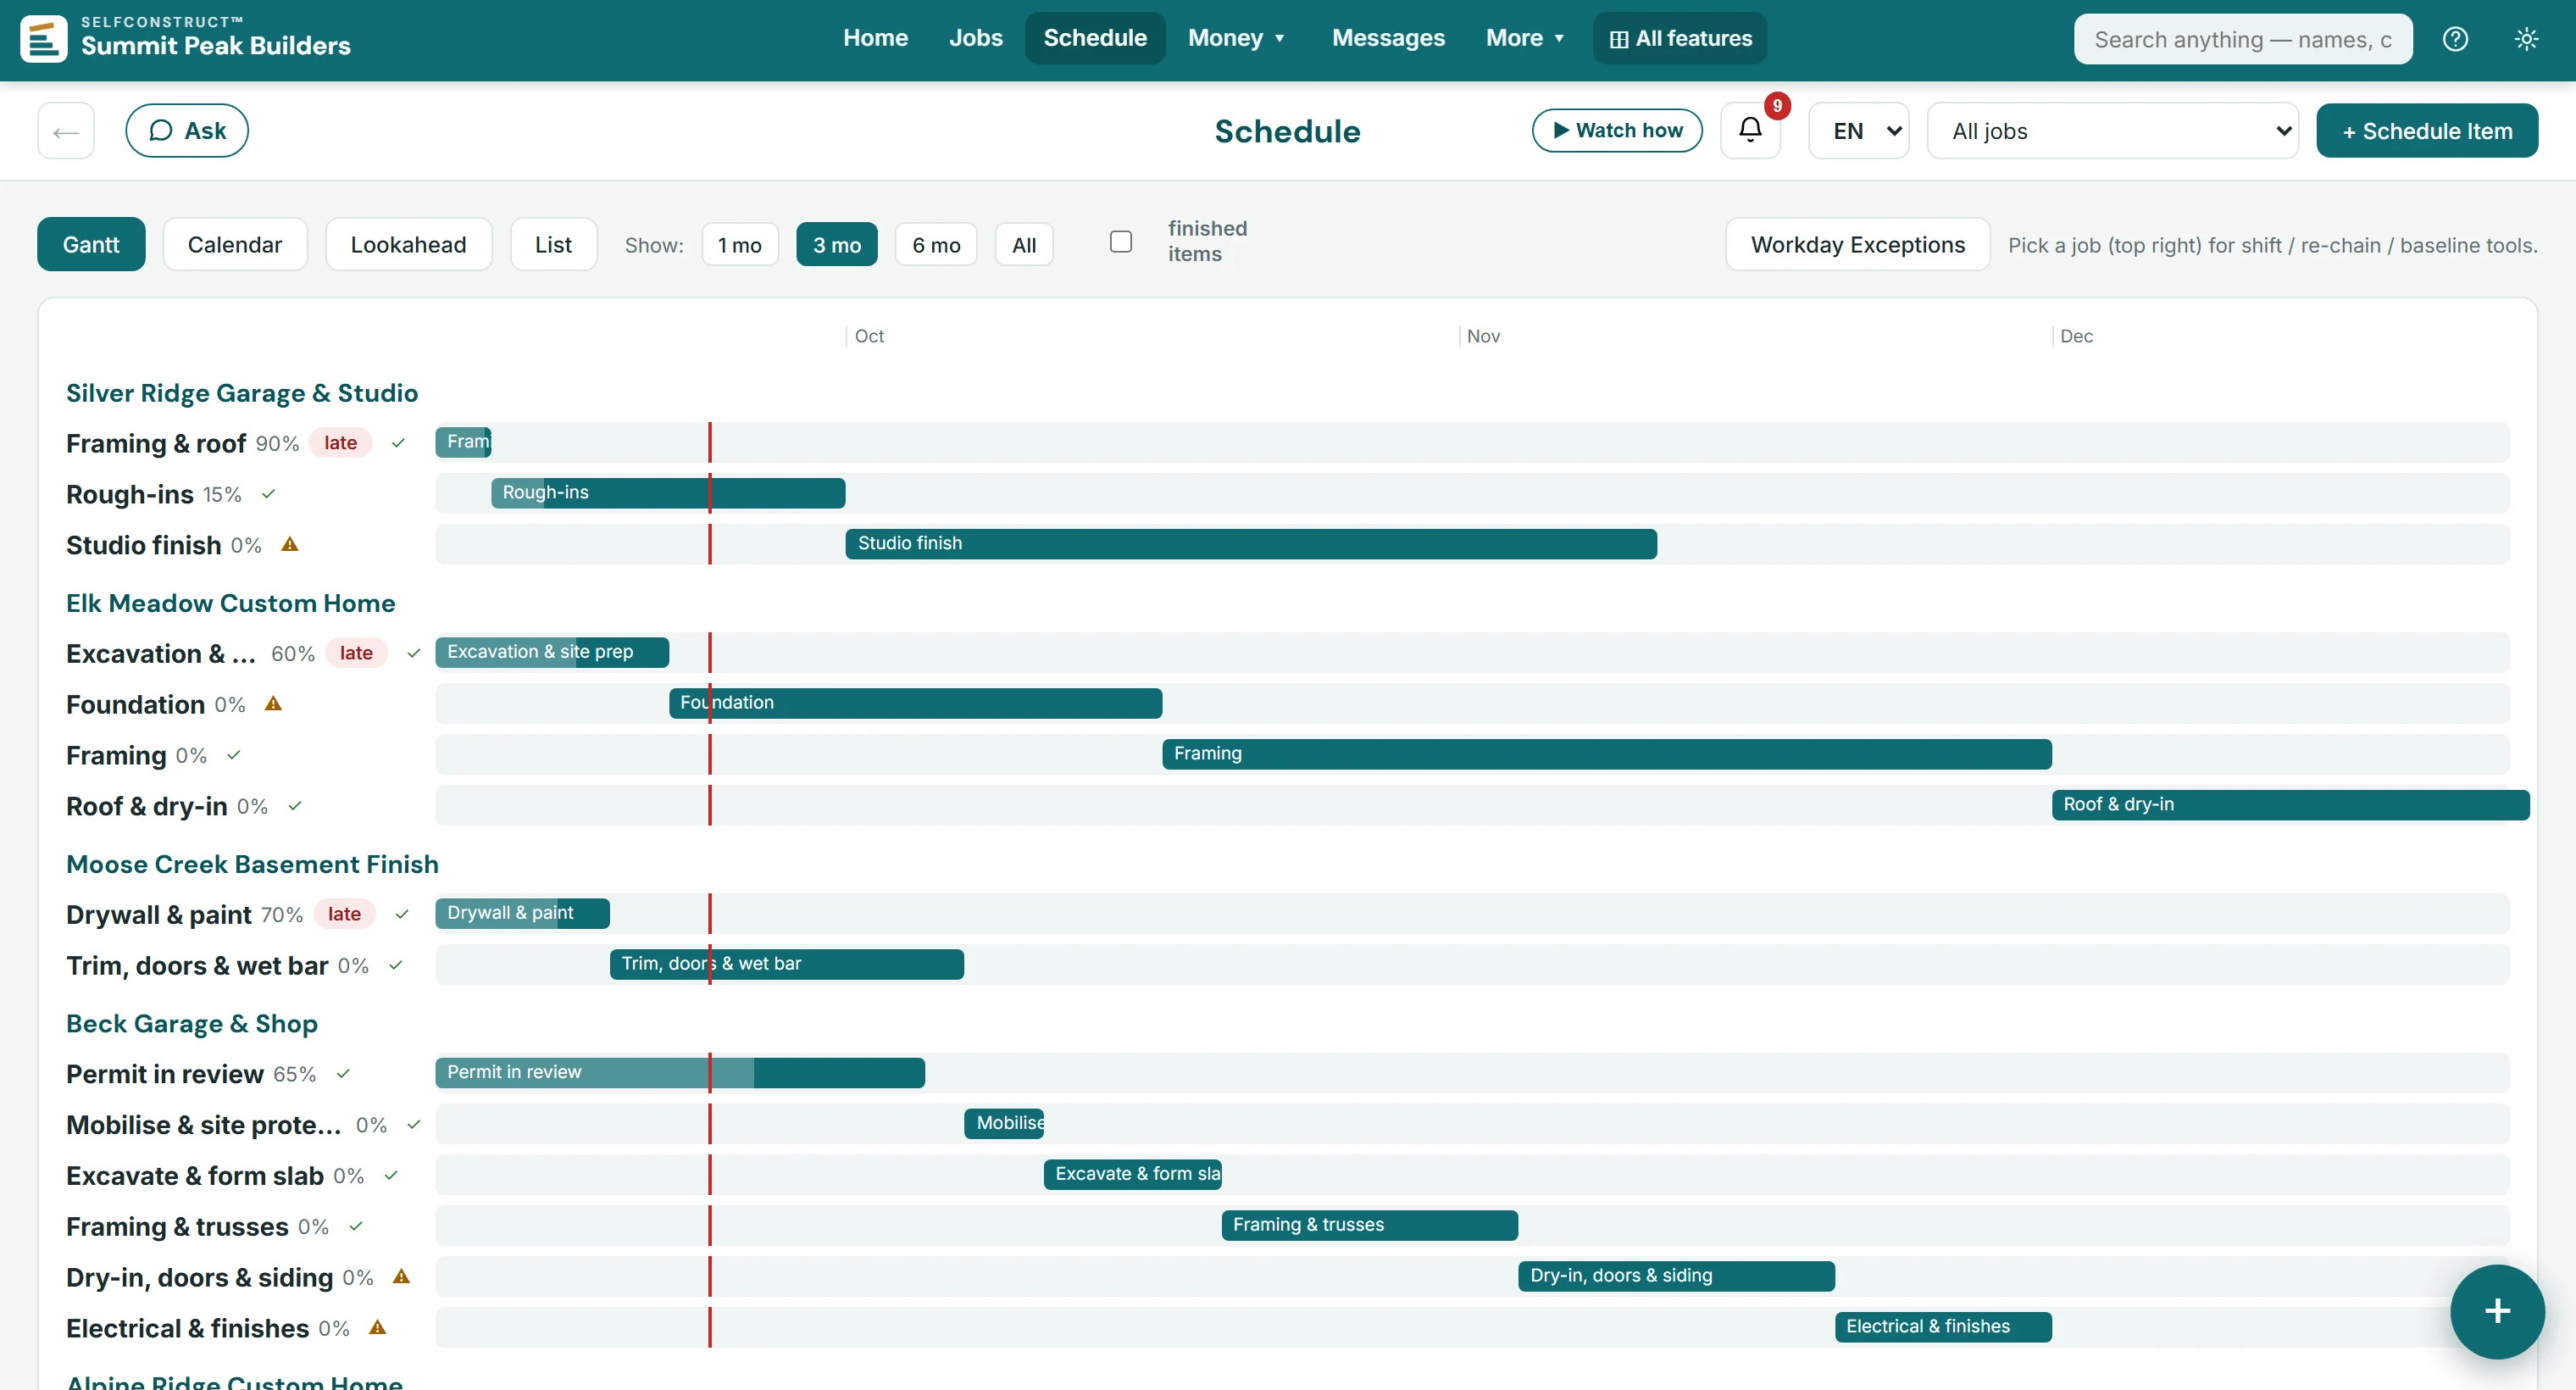Switch to the List view tab
This screenshot has height=1390, width=2576.
[553, 245]
